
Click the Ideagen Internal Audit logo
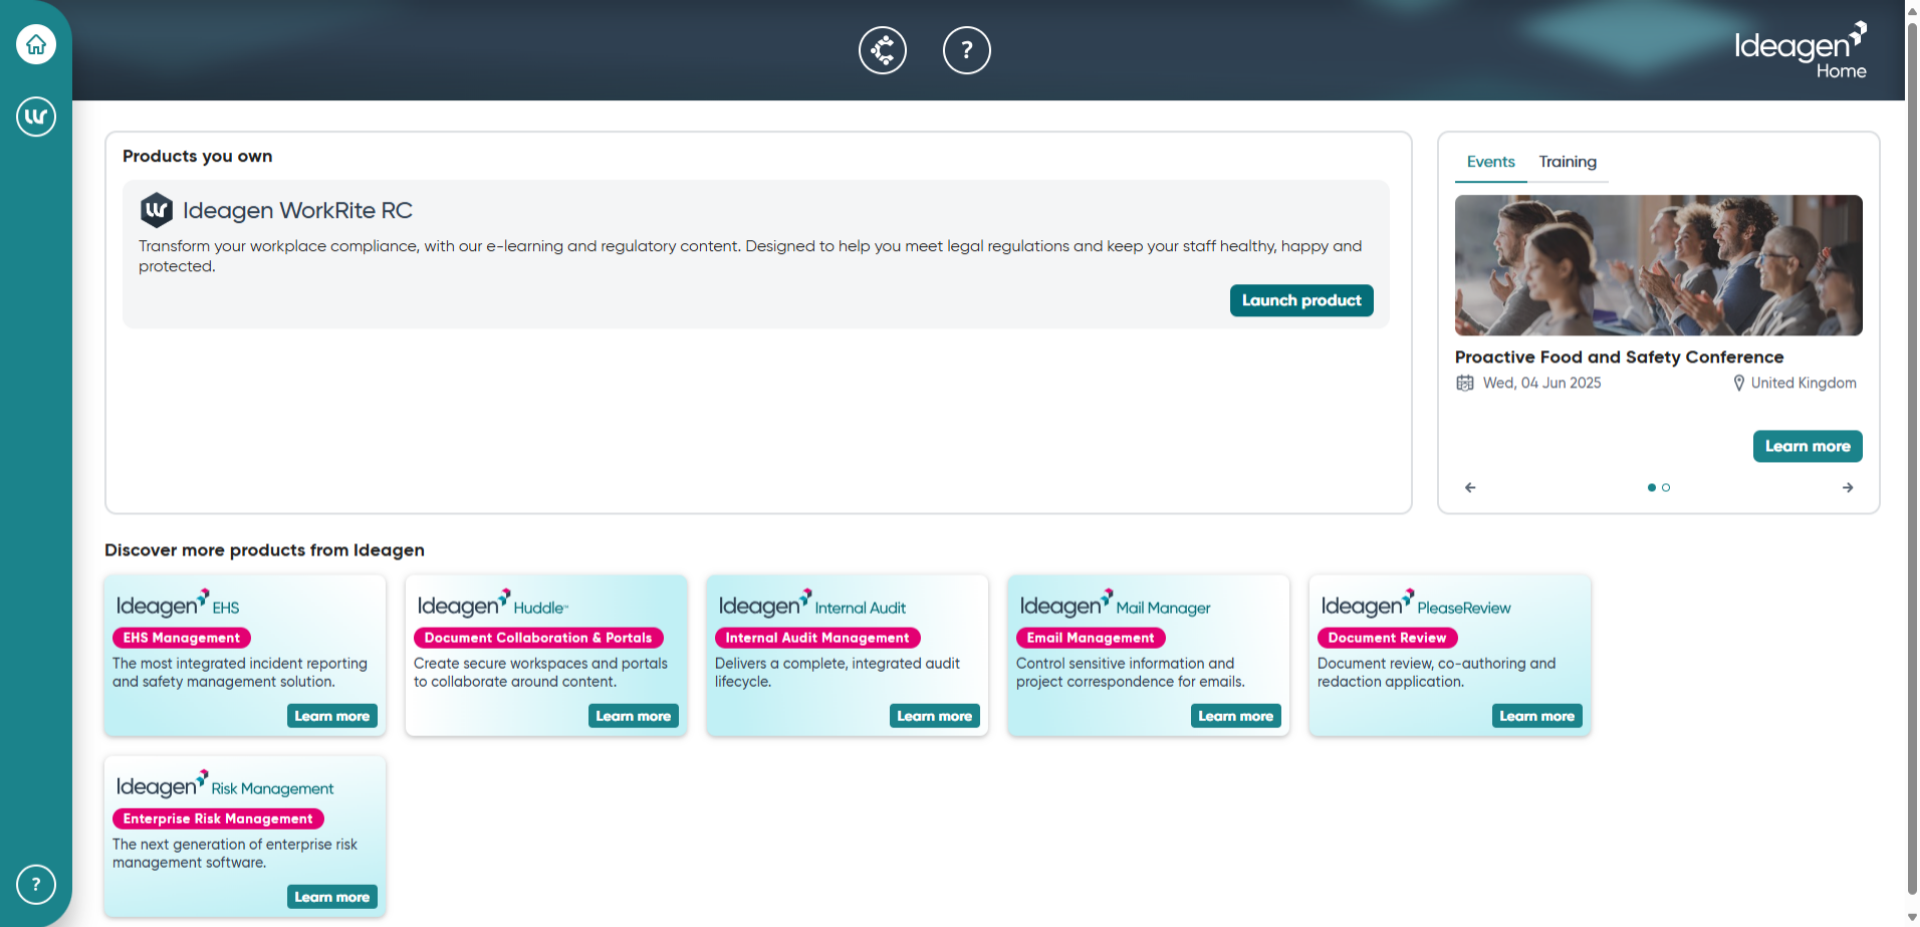tap(812, 604)
